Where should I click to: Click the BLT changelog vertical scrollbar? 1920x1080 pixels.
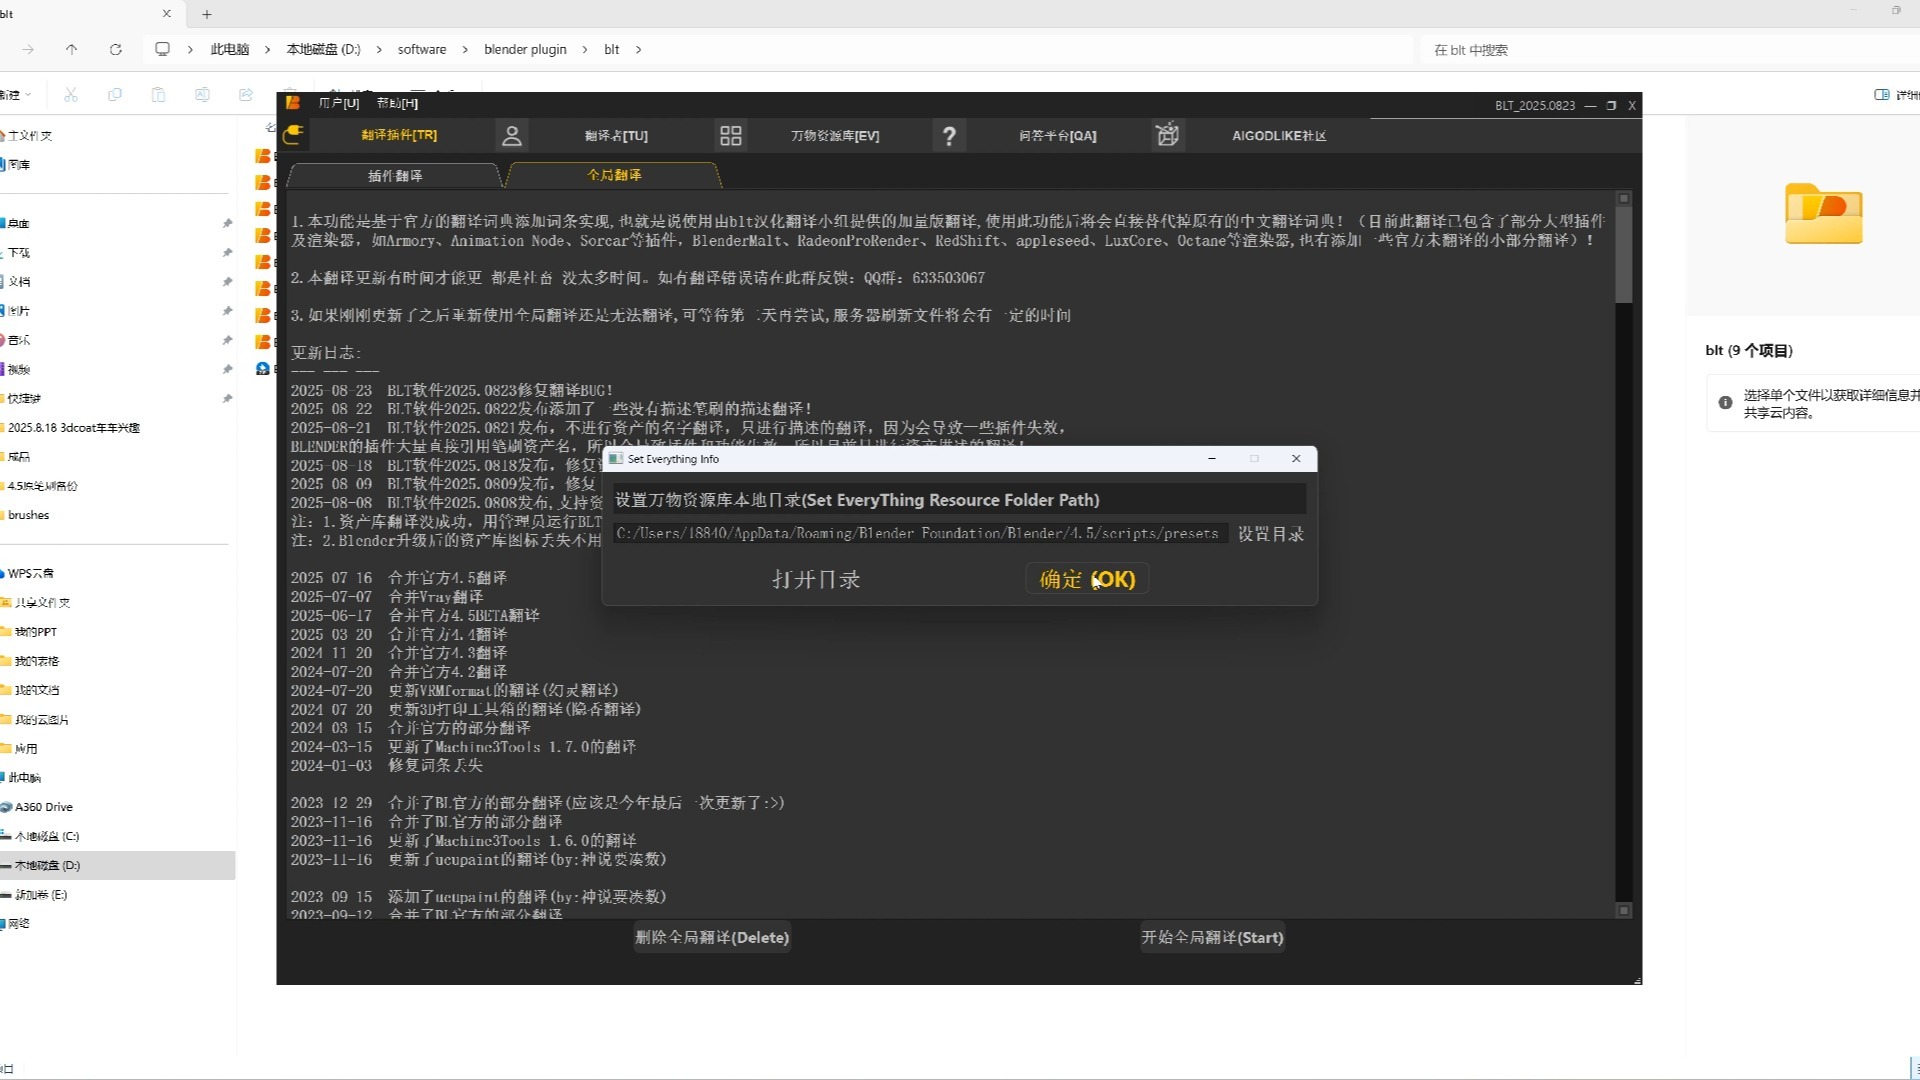(x=1624, y=255)
